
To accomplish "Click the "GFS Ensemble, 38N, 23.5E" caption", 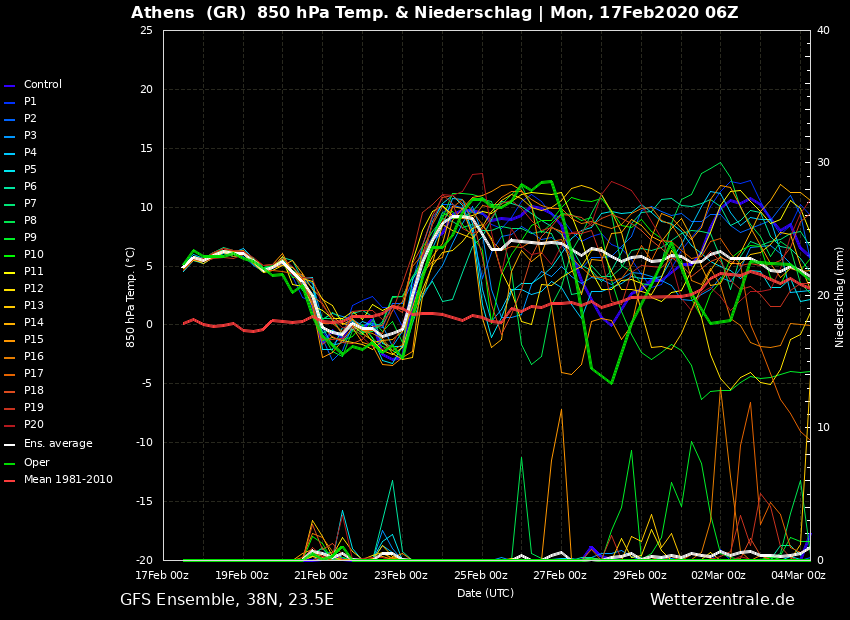I will tap(227, 600).
